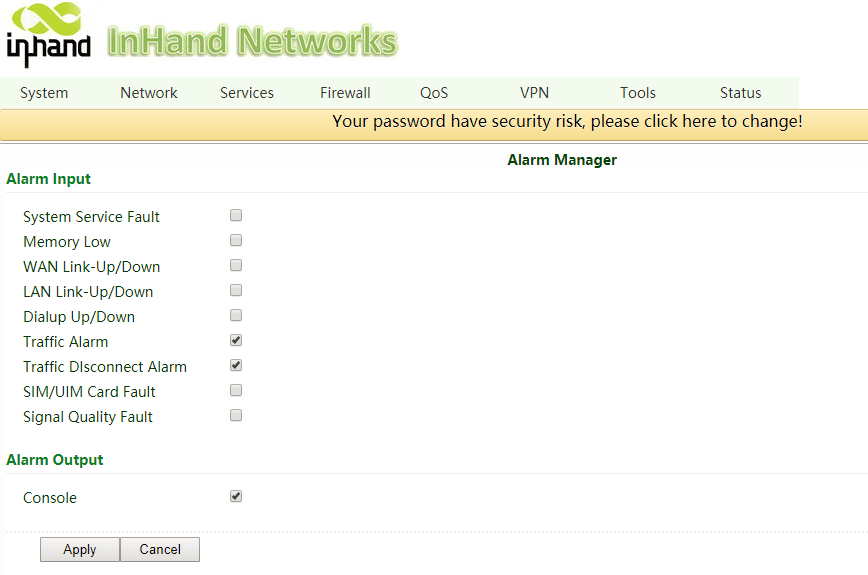Enable Dialup Up/Down alarm
The width and height of the screenshot is (868, 575).
[236, 315]
